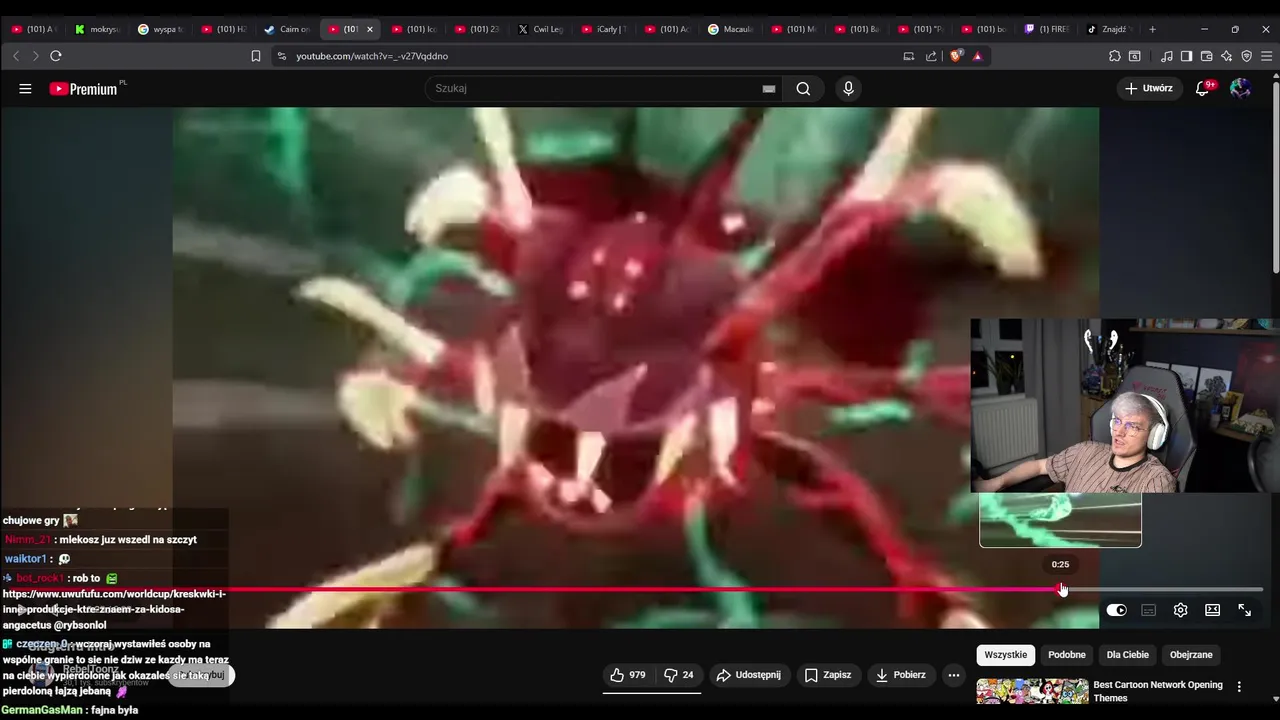Image resolution: width=1280 pixels, height=720 pixels.
Task: Select the Podobne filter chip
Action: point(1067,655)
